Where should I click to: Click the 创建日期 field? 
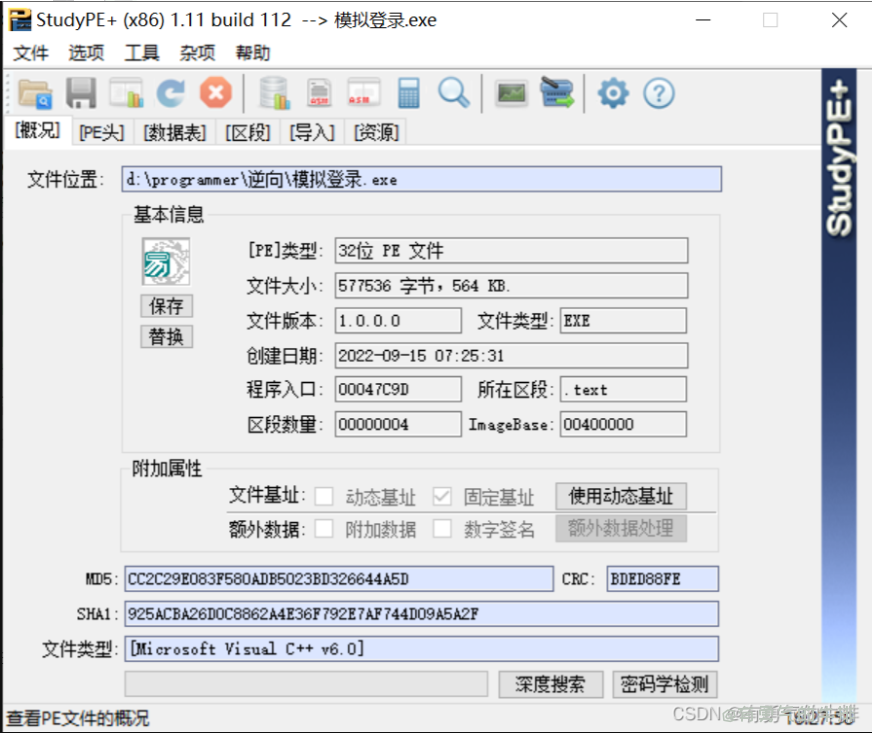pos(511,355)
